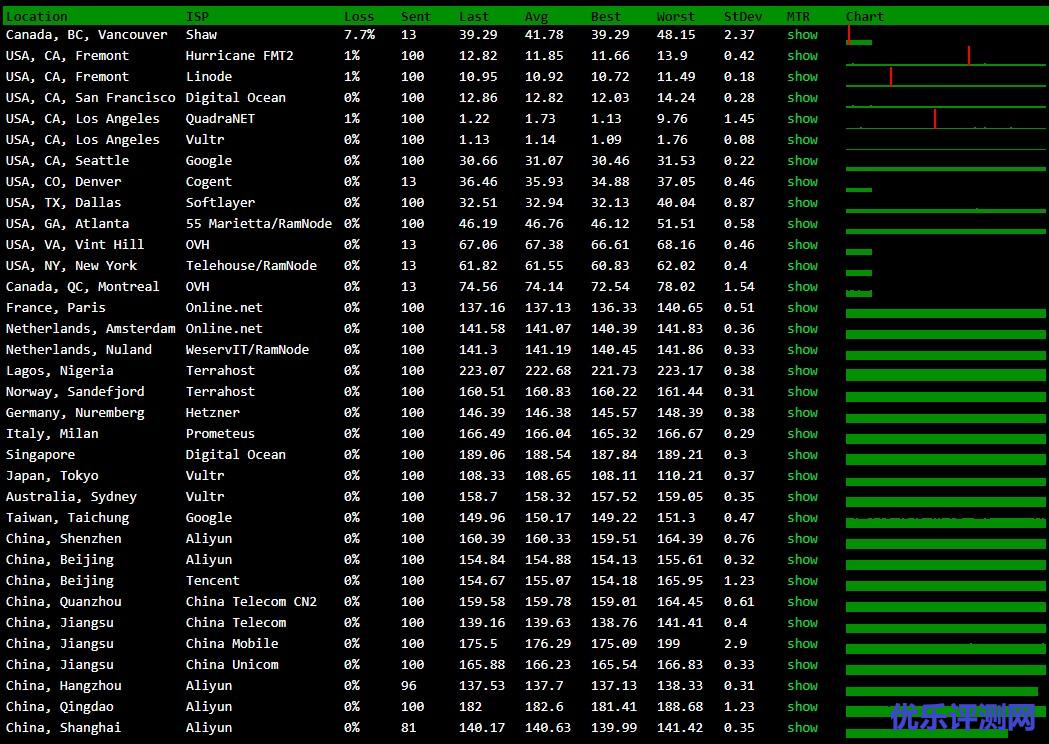Click the Sent column header
Viewport: 1049px width, 744px height.
pos(416,17)
